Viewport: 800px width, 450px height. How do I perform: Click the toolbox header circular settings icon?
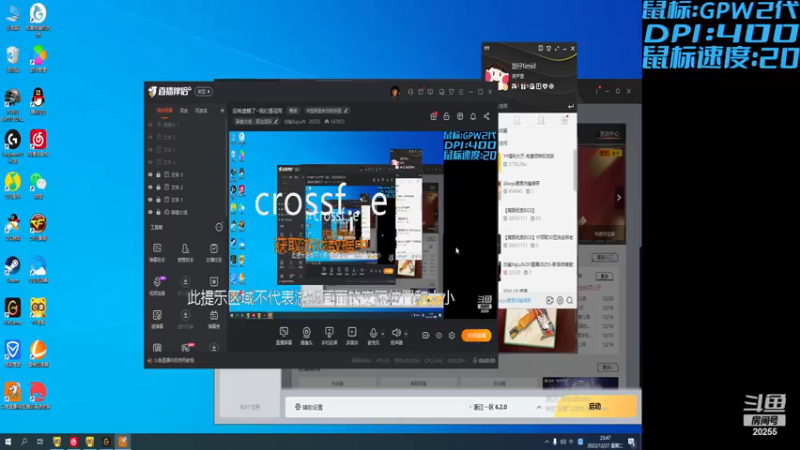[219, 228]
